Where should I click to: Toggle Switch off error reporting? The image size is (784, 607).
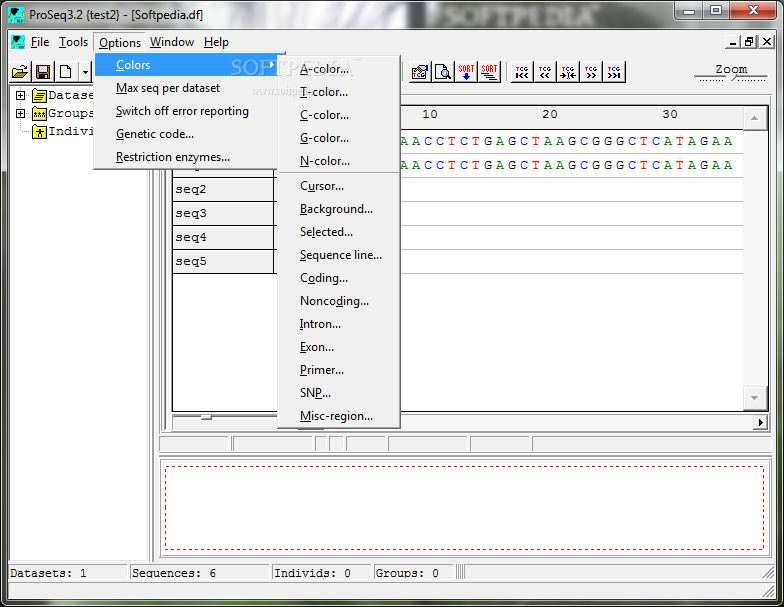(186, 111)
